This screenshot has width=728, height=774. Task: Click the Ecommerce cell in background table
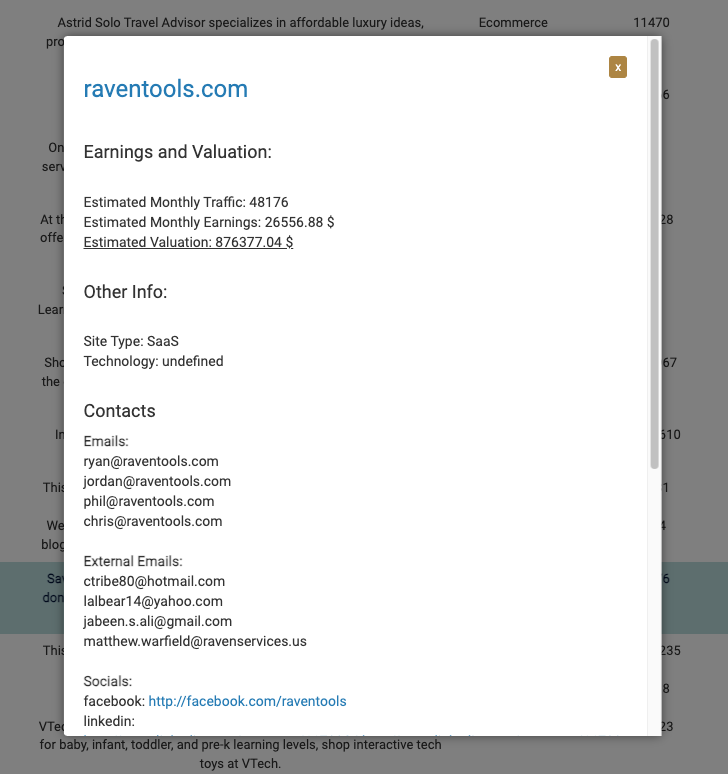[x=513, y=23]
